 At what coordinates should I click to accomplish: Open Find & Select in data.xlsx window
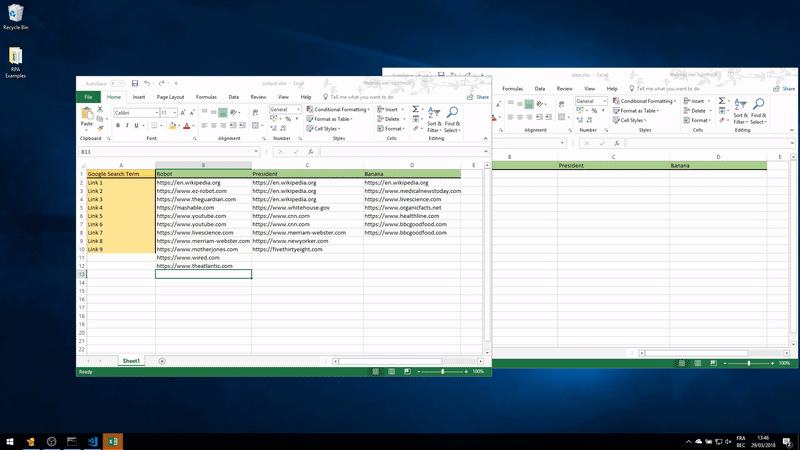(758, 111)
